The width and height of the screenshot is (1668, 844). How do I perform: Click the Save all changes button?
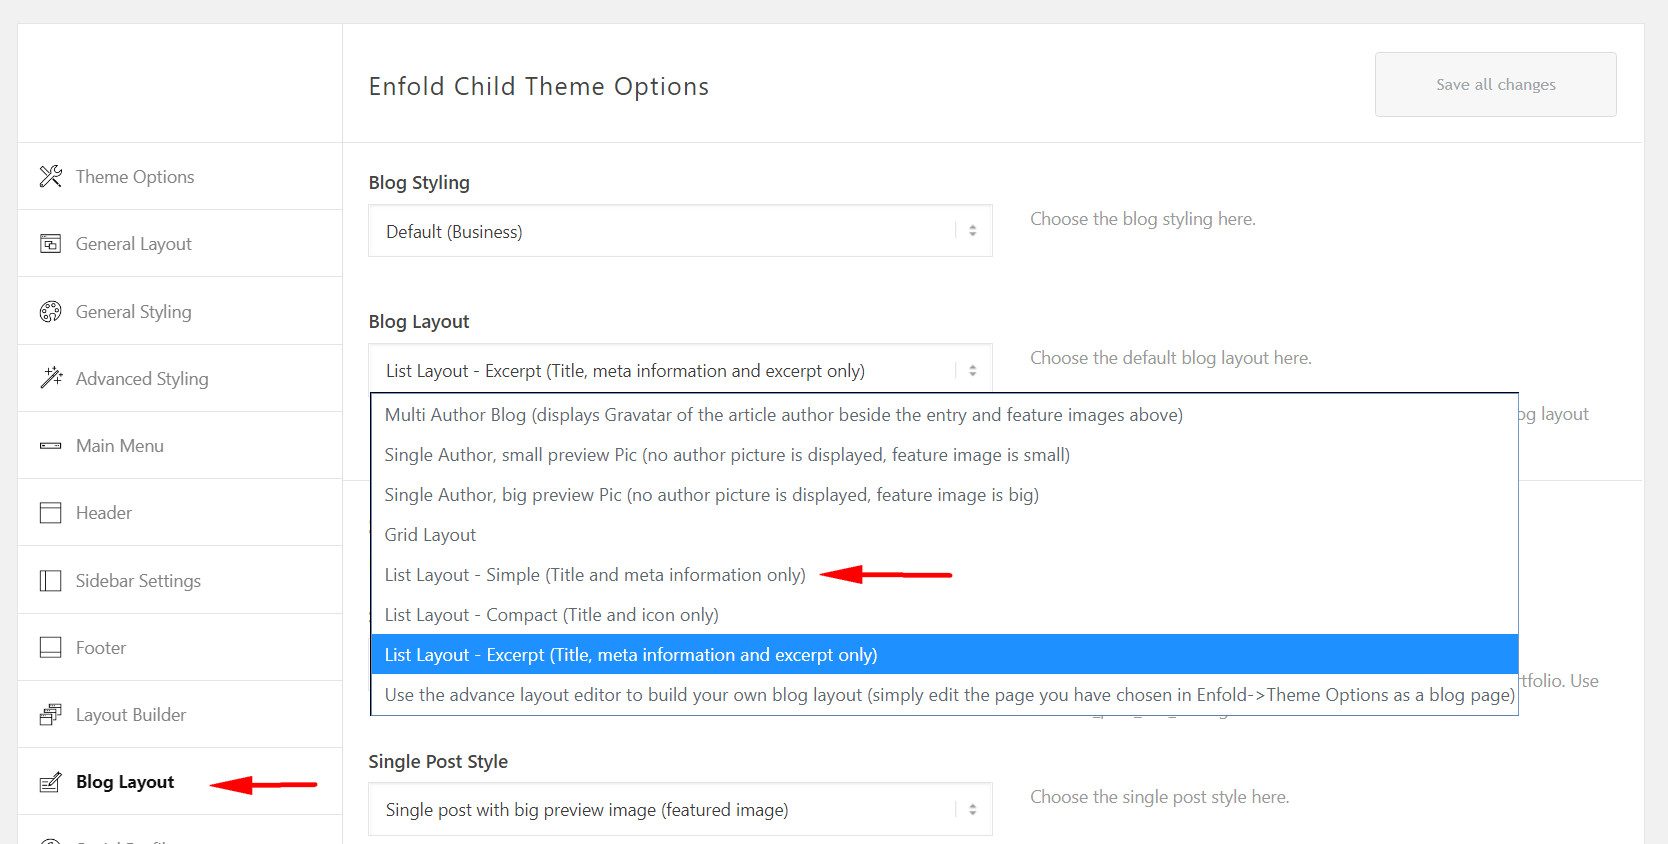1495,85
